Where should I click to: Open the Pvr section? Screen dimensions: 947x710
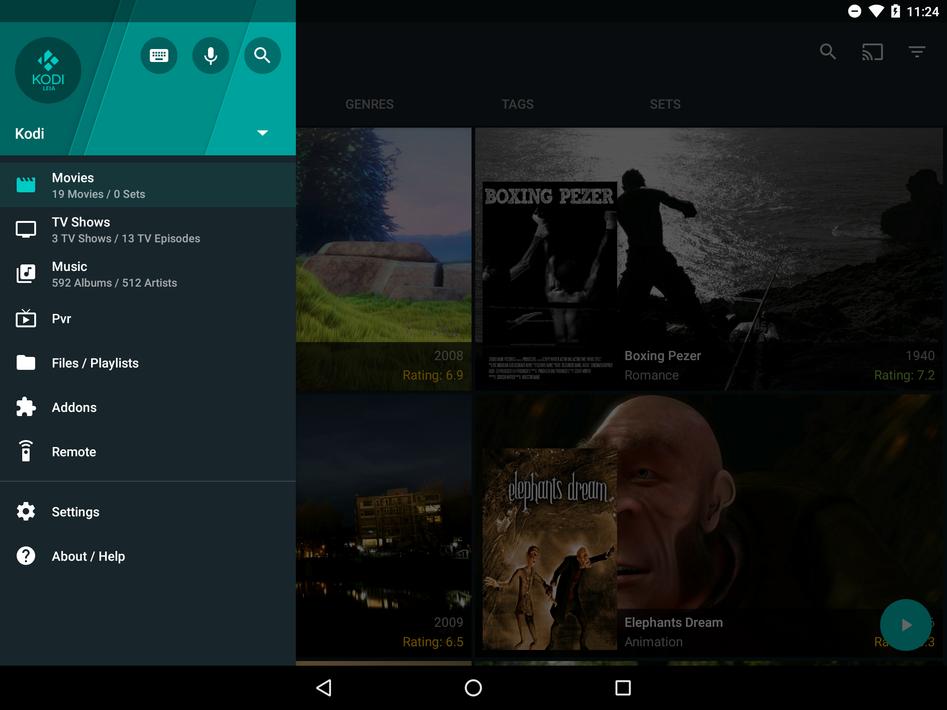click(148, 319)
